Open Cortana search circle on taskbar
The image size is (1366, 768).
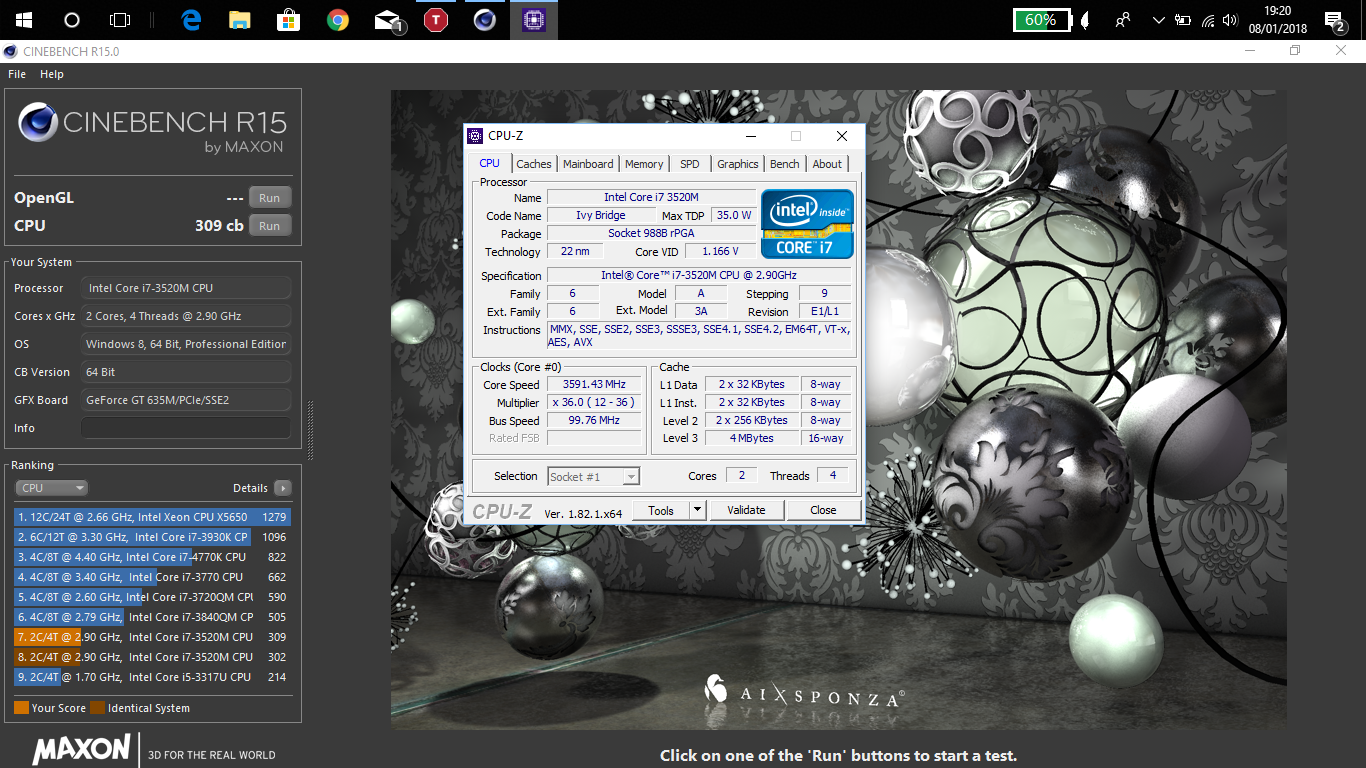[x=71, y=20]
